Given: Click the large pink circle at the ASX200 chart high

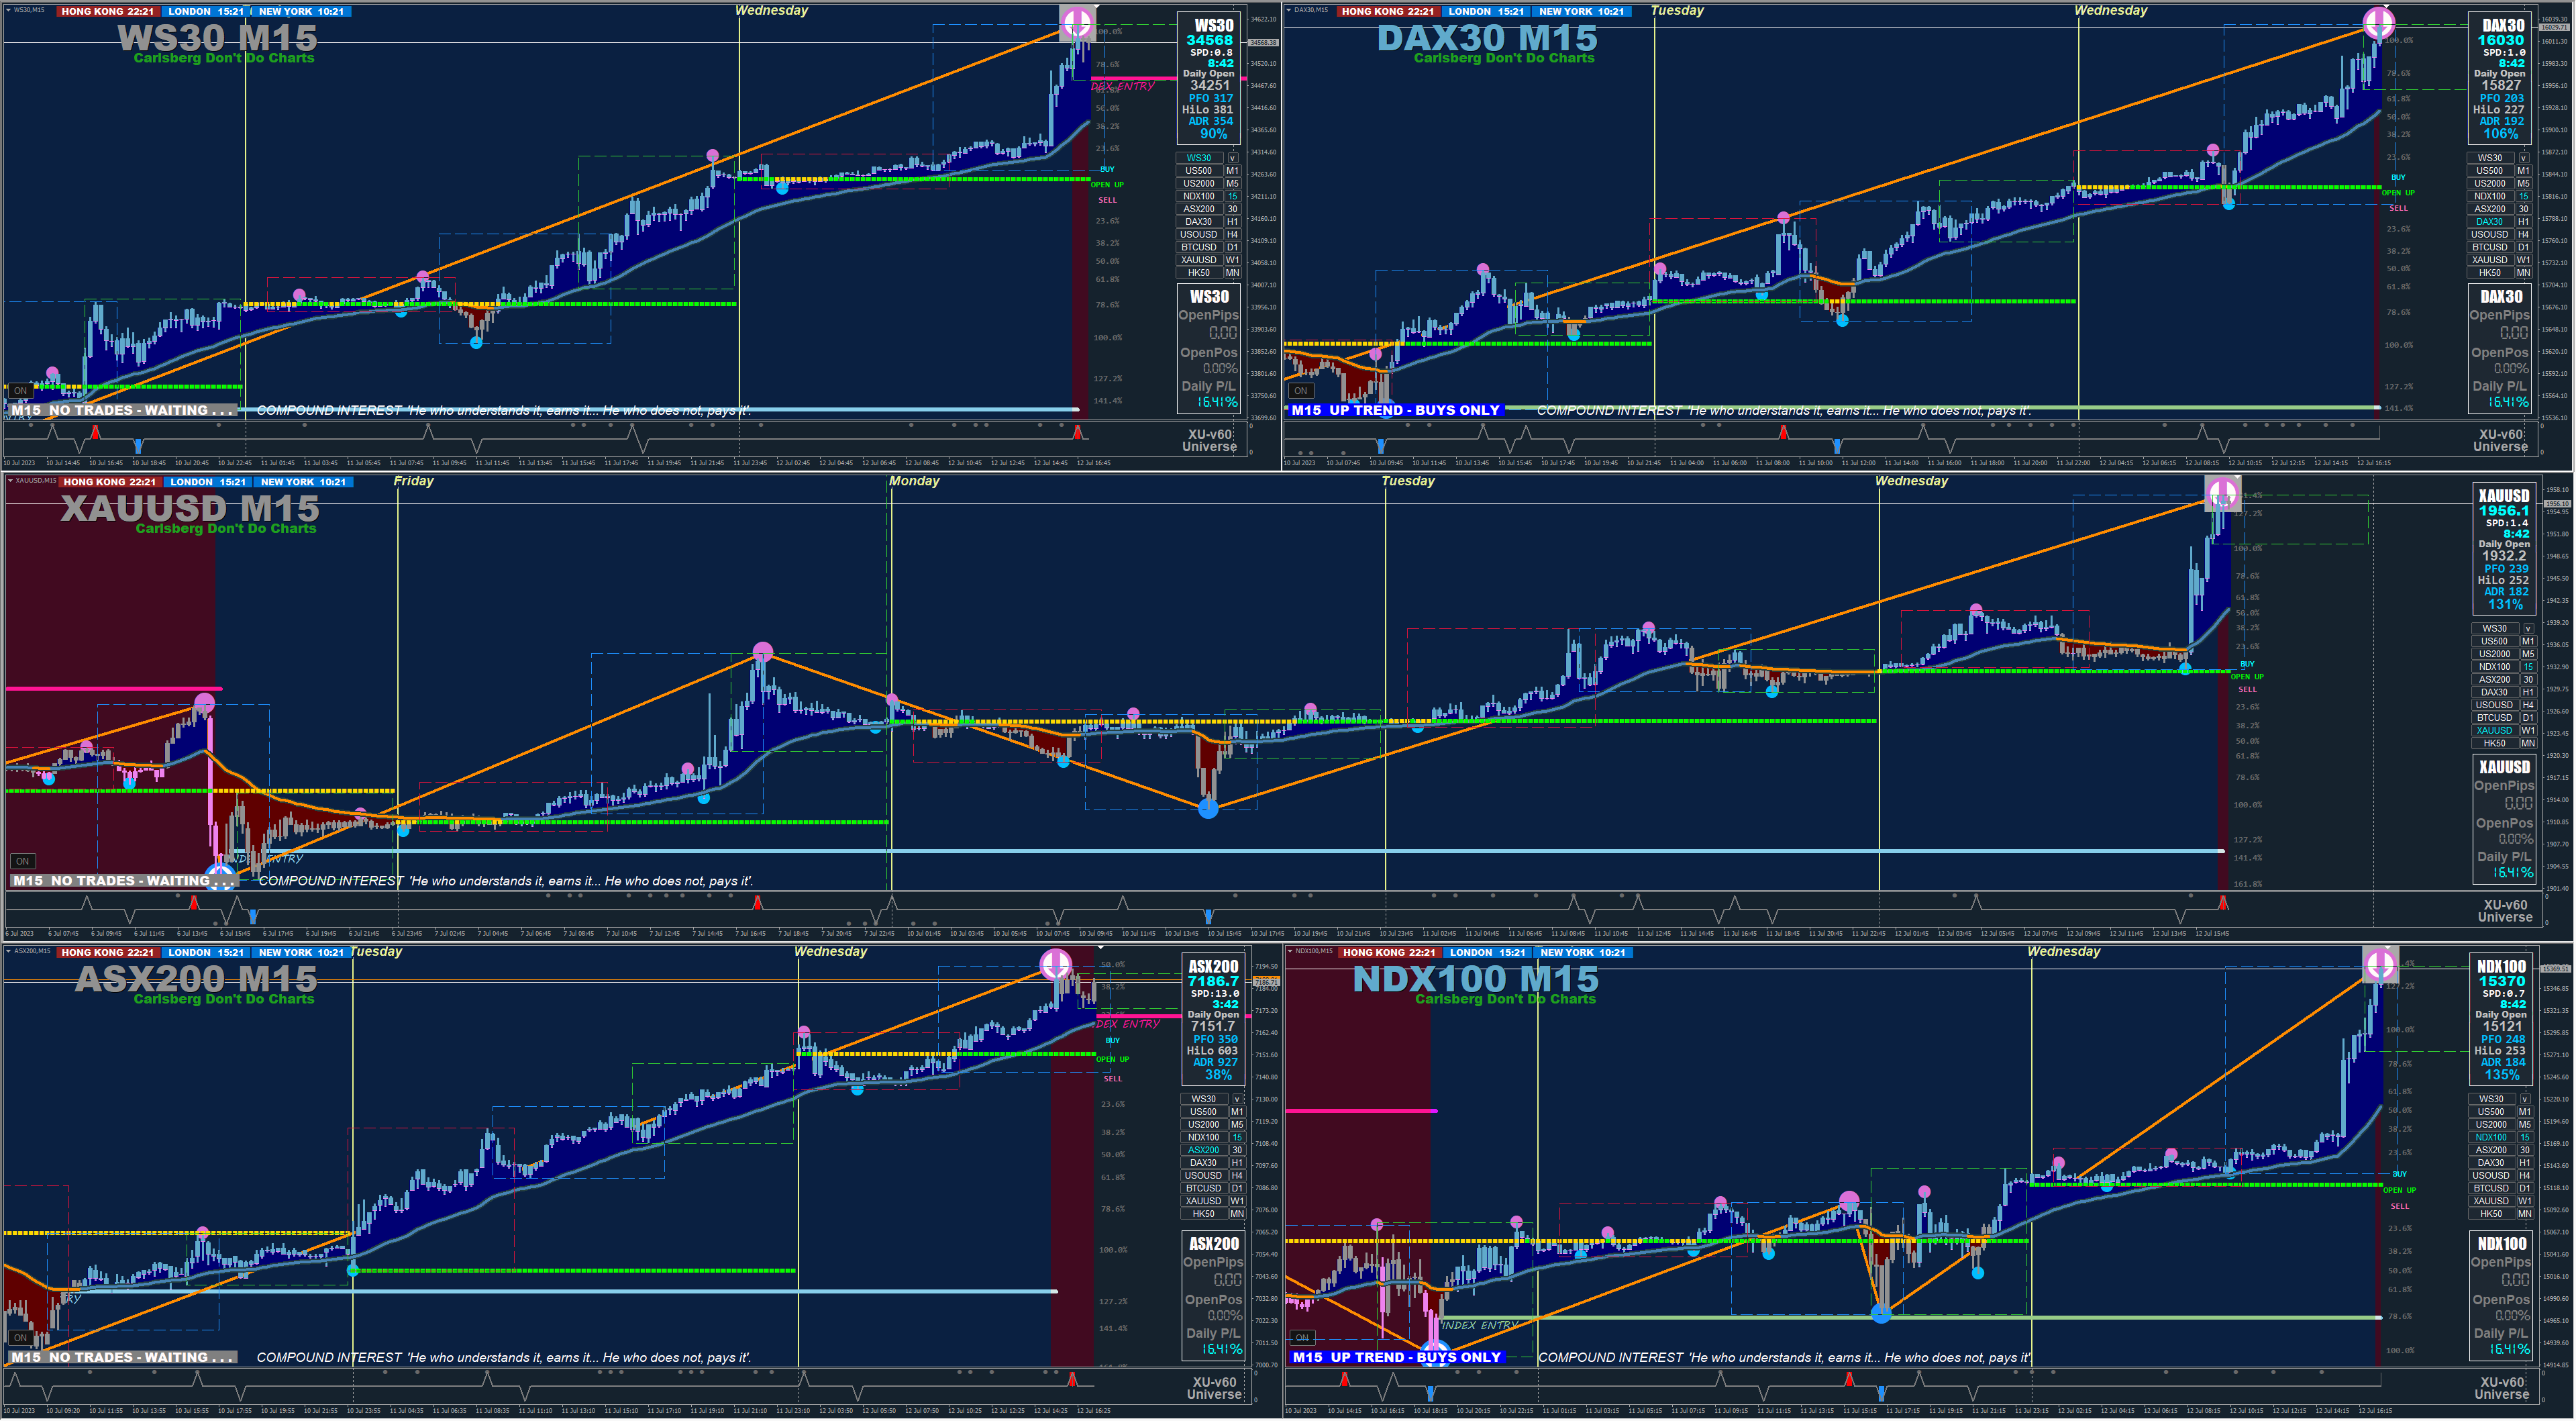Looking at the screenshot, I should [x=1055, y=964].
